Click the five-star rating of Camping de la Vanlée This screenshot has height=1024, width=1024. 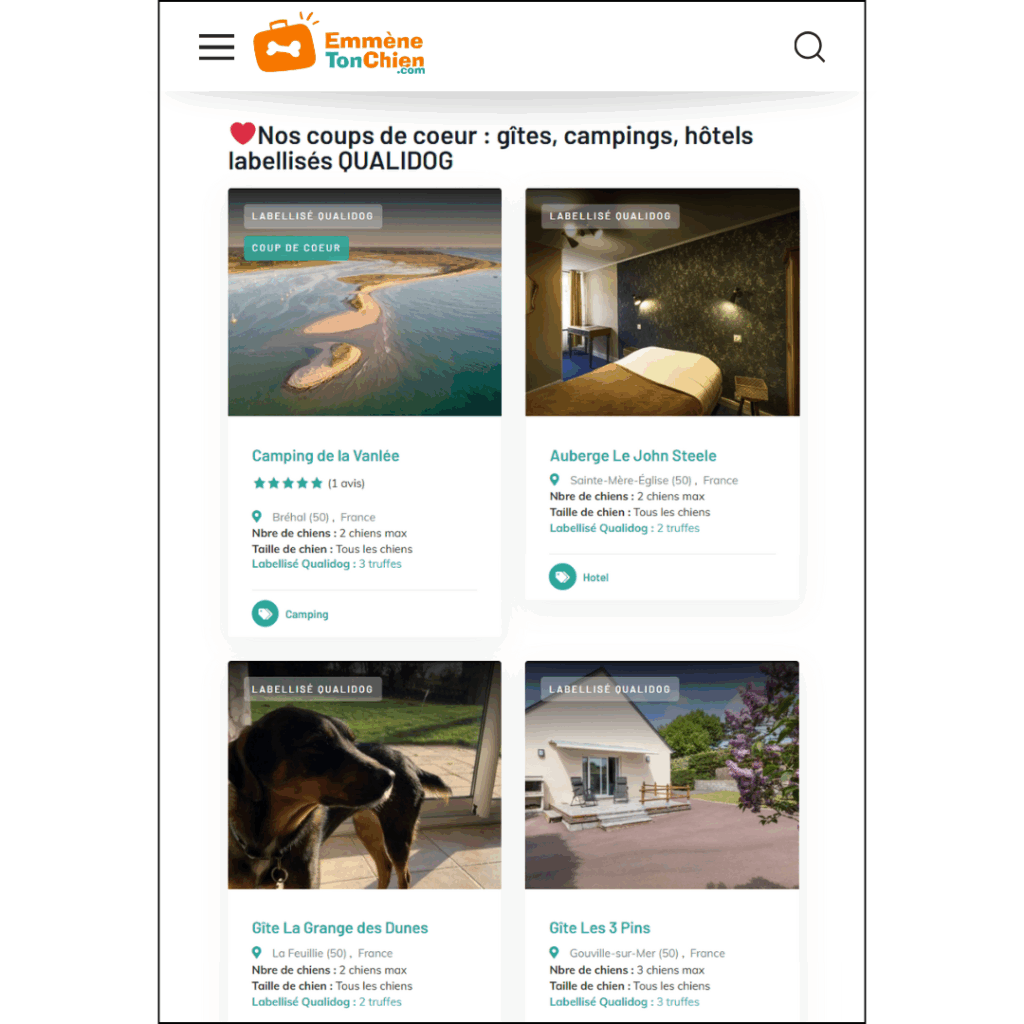pos(288,483)
